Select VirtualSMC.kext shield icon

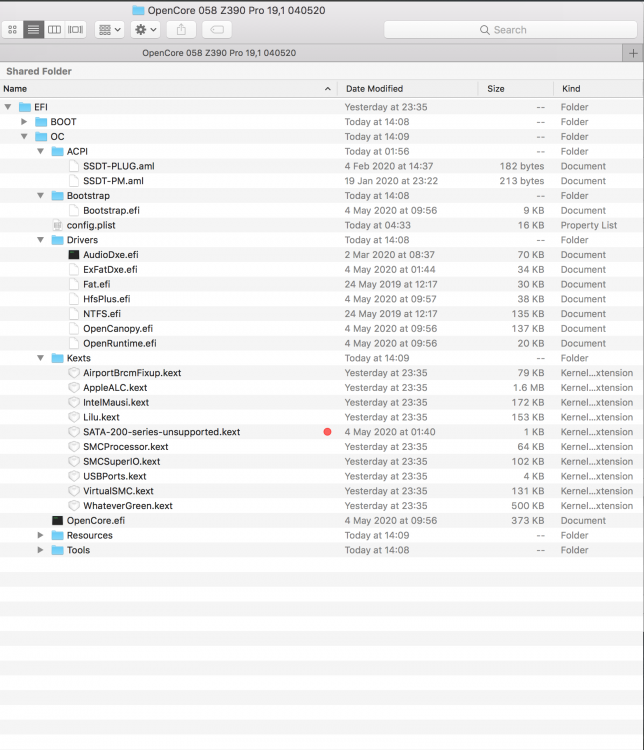[74, 491]
